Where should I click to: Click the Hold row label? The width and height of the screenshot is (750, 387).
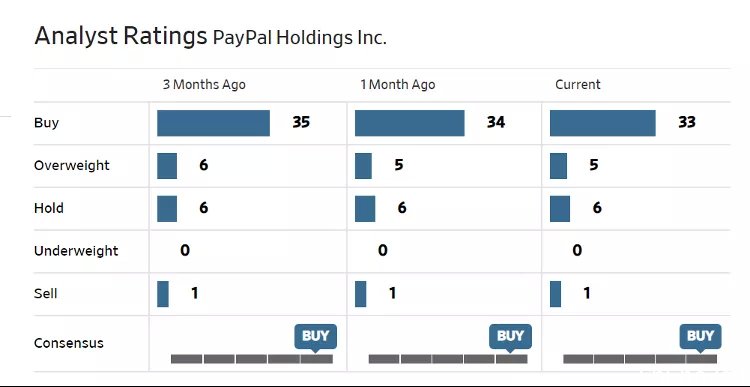[49, 208]
